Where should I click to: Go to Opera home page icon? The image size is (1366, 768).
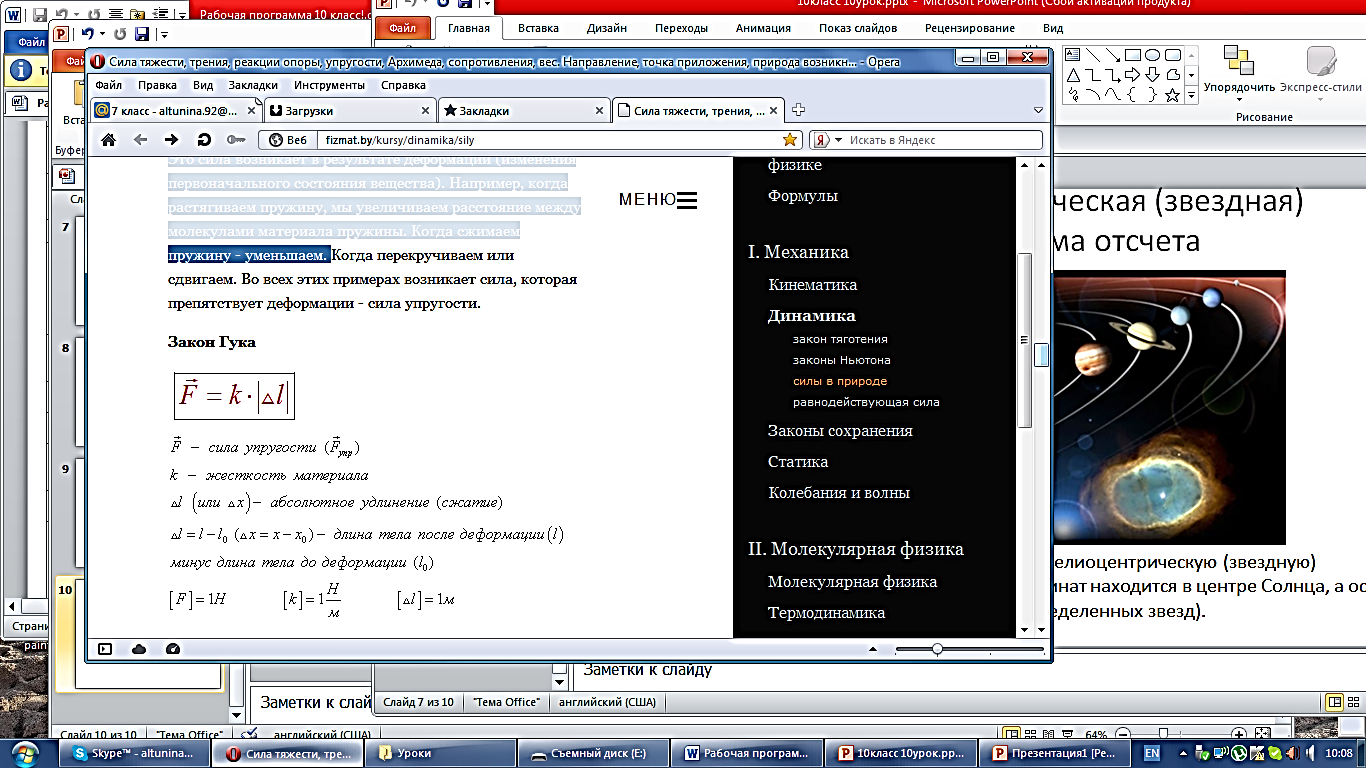tap(108, 140)
